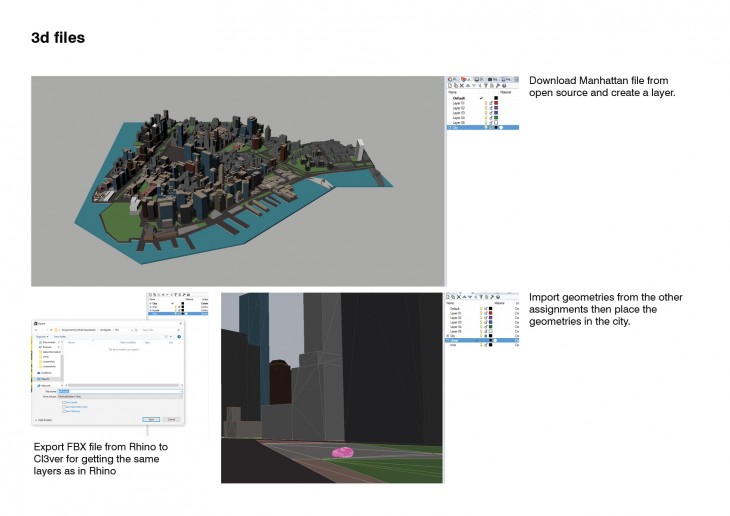Open the Save as type dropdown
The height and width of the screenshot is (516, 730).
click(120, 397)
